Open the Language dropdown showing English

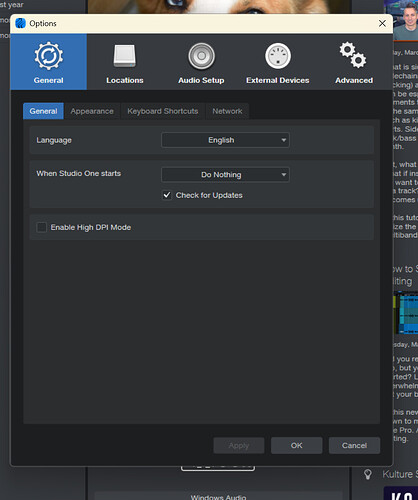pyautogui.click(x=225, y=140)
